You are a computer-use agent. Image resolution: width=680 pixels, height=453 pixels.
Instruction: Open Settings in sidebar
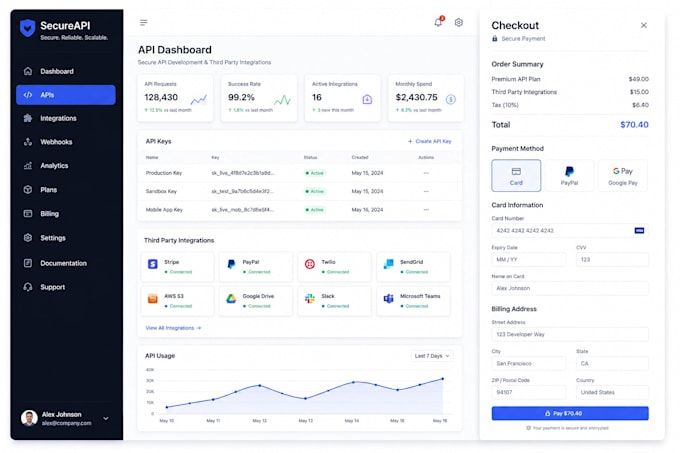[x=65, y=238]
